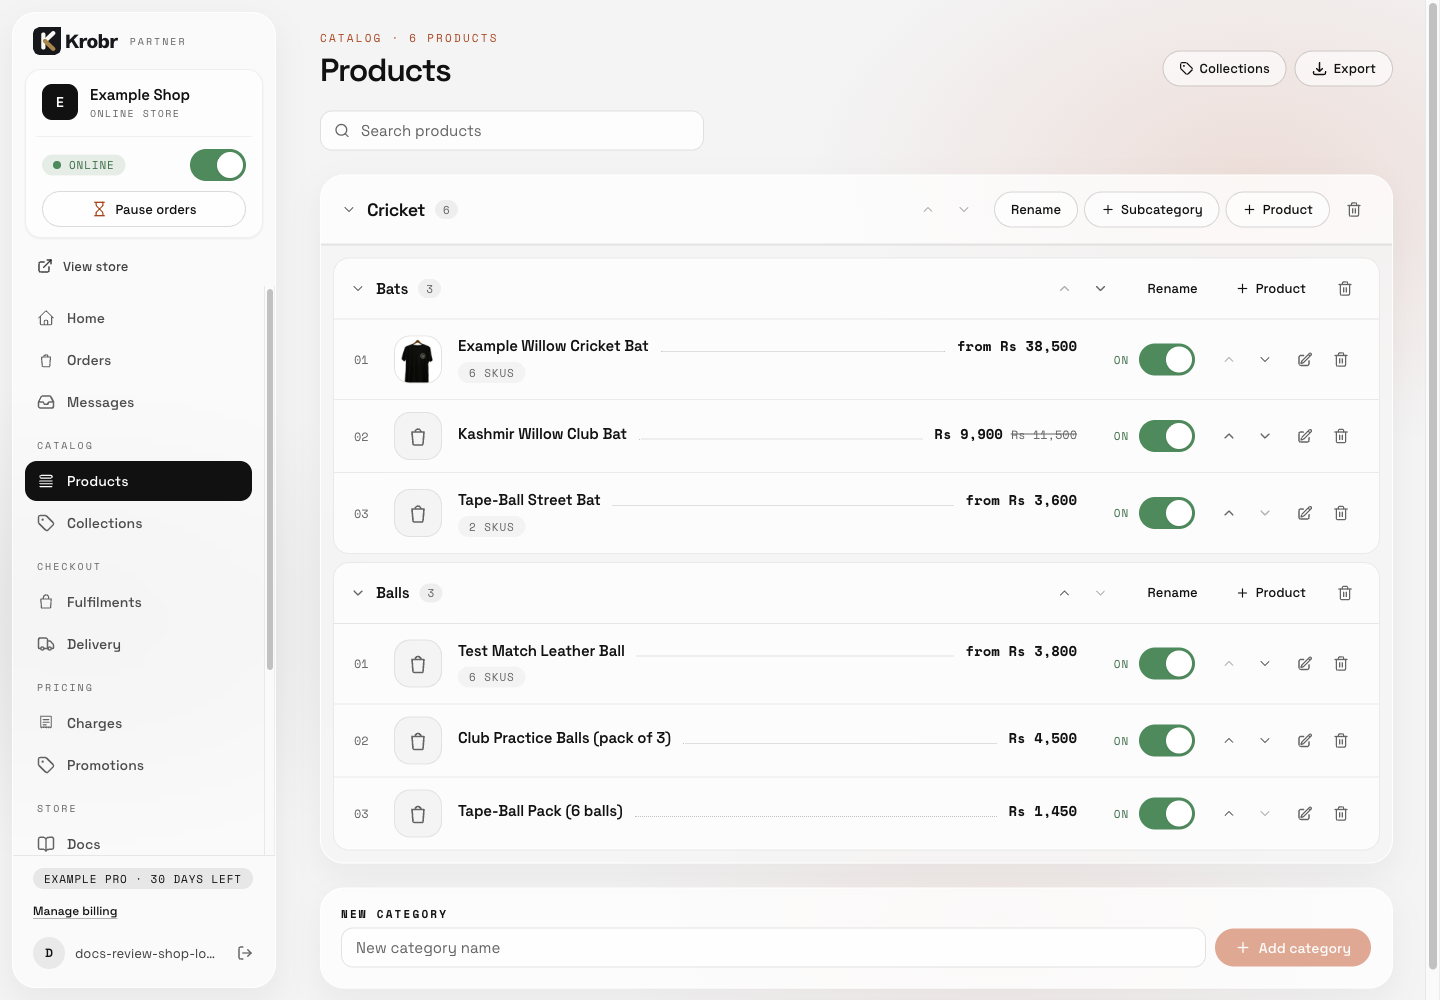The image size is (1440, 1000).
Task: Move Test Match Leather Ball down
Action: [x=1265, y=664]
